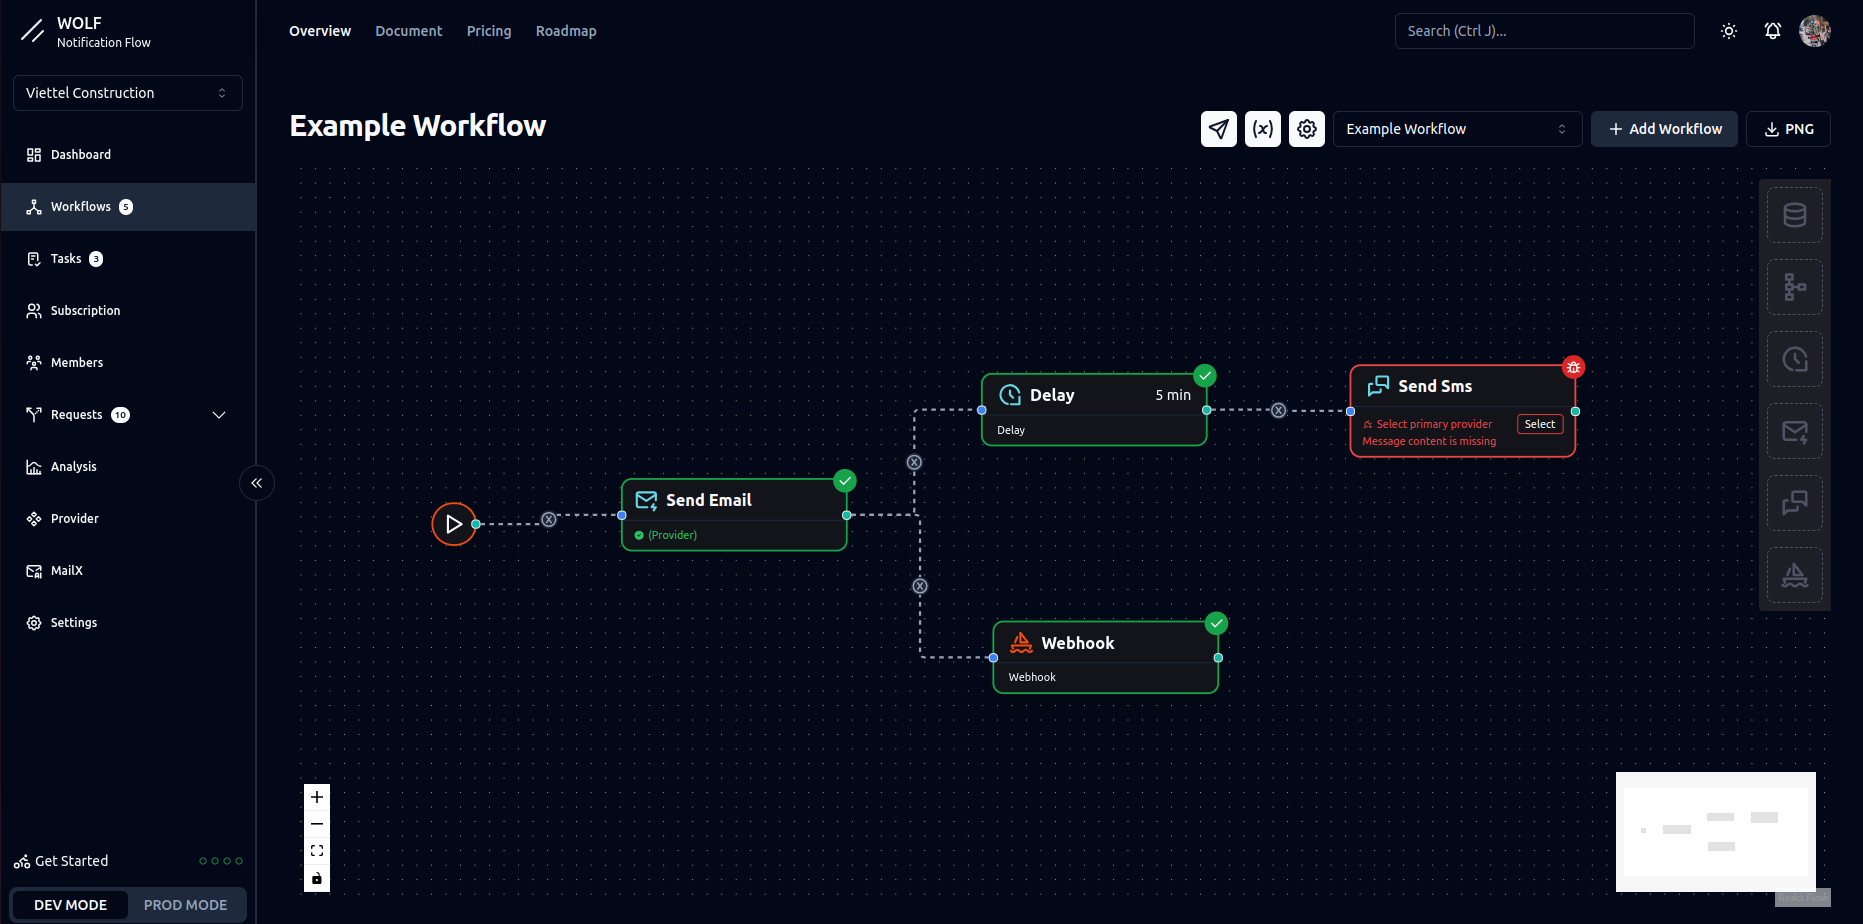Select the database node in the palette
Viewport: 1863px width, 924px height.
[1794, 214]
